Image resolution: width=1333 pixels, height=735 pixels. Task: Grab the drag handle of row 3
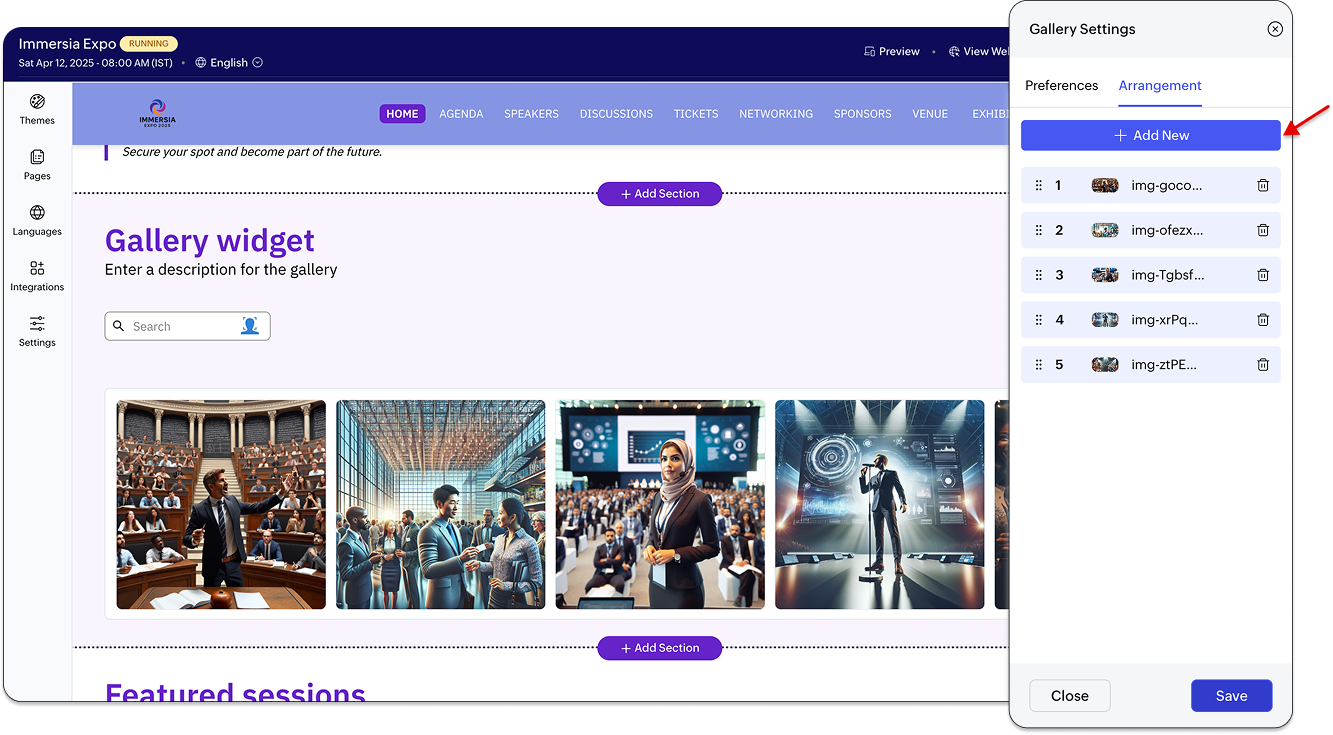1038,275
